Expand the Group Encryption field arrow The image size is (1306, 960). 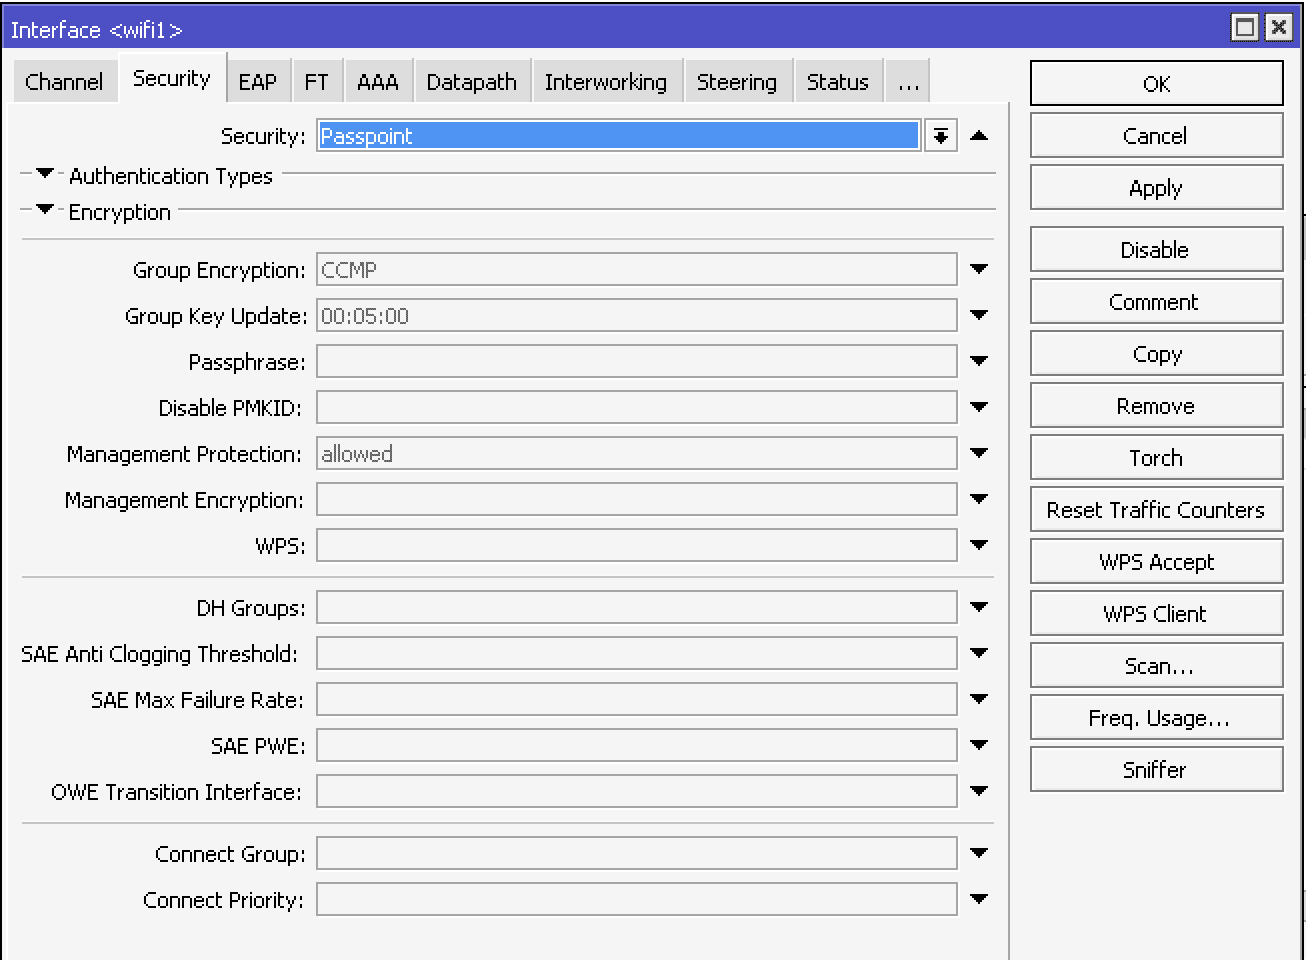pos(979,269)
